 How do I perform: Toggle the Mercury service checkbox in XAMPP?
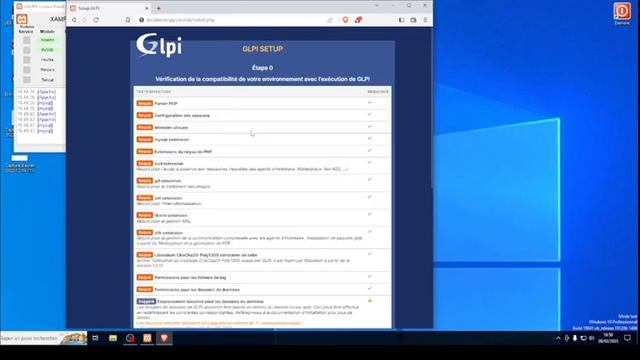[x=27, y=70]
